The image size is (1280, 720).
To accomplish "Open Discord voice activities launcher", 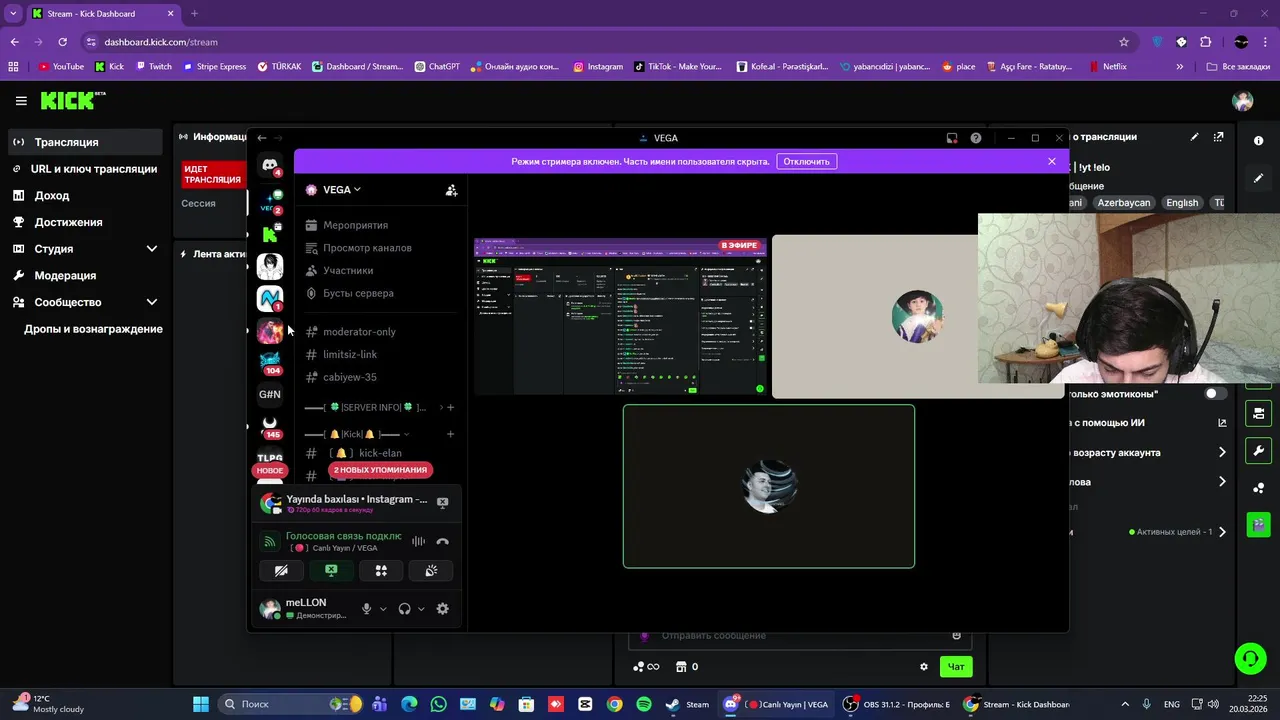I will pos(381,570).
